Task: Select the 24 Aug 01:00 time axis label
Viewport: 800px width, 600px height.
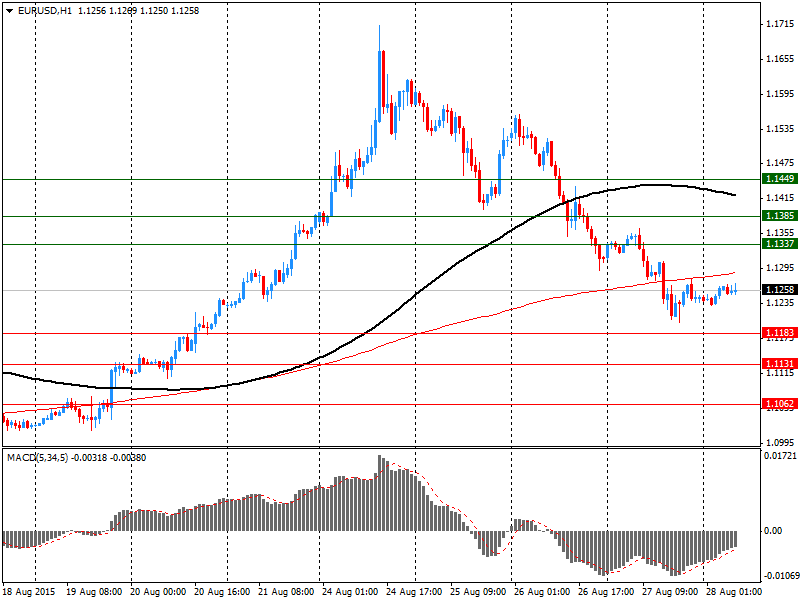Action: 350,592
